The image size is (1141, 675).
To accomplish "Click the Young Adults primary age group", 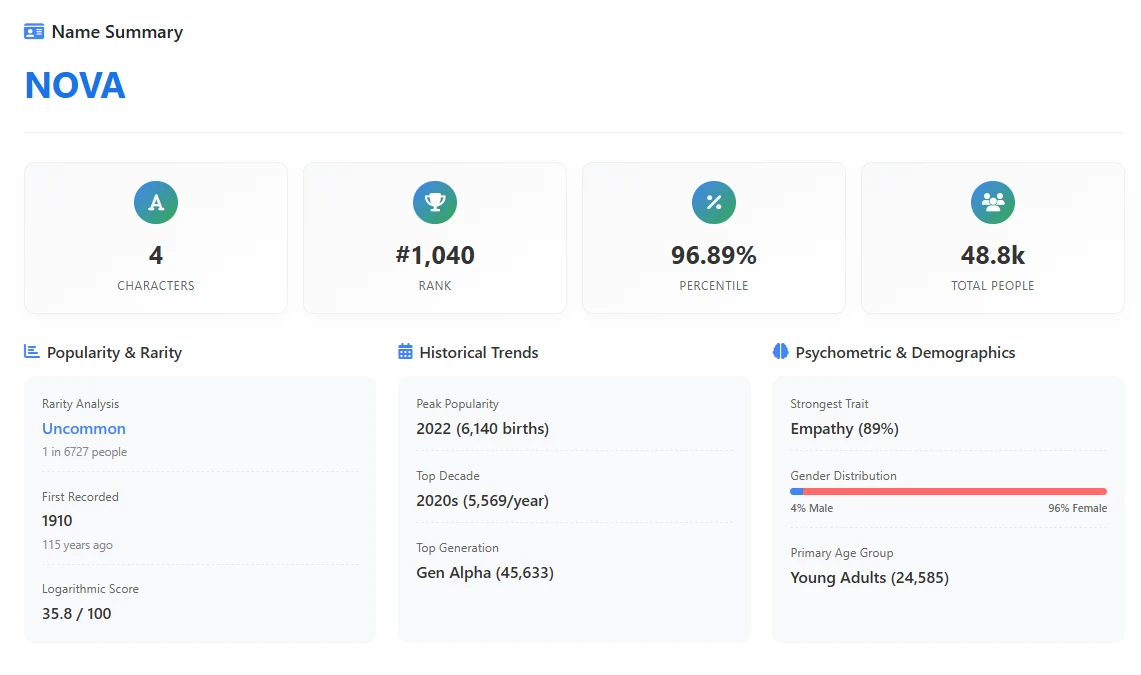I will click(x=869, y=578).
